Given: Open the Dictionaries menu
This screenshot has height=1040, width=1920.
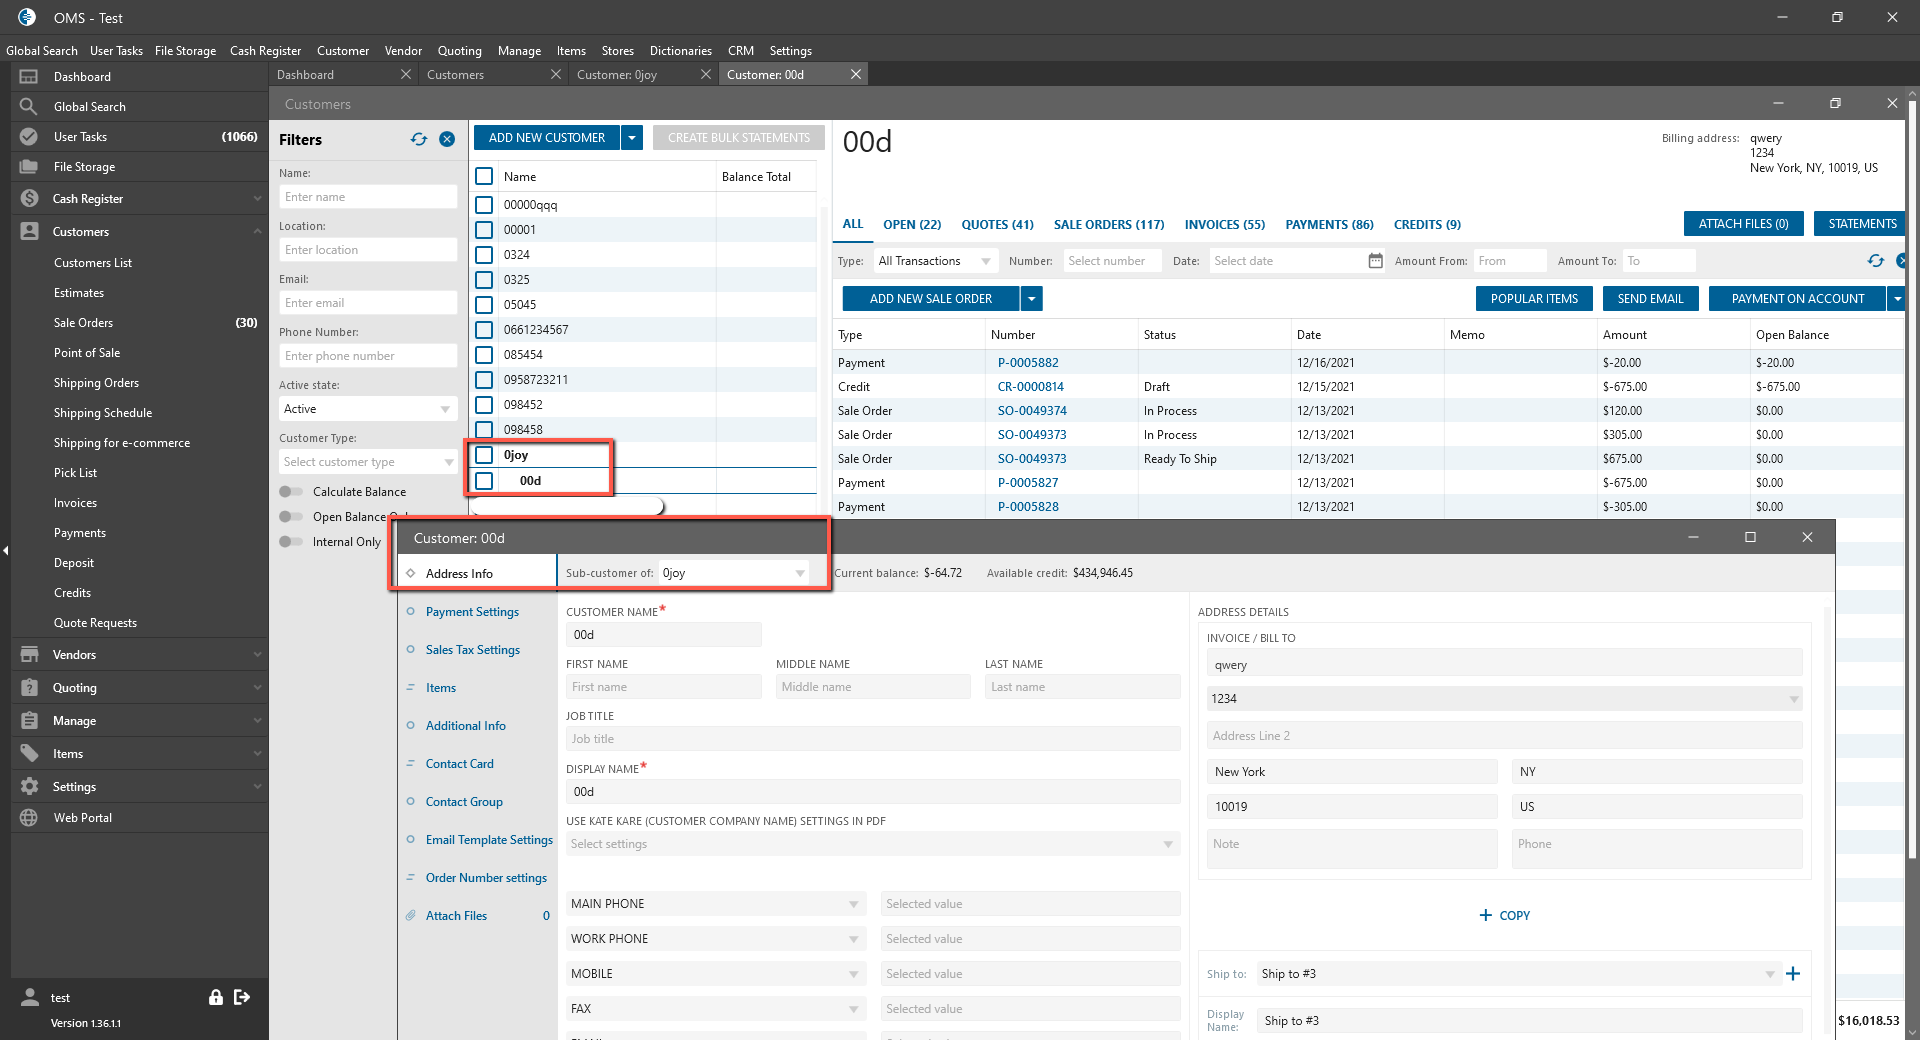Looking at the screenshot, I should tap(680, 51).
